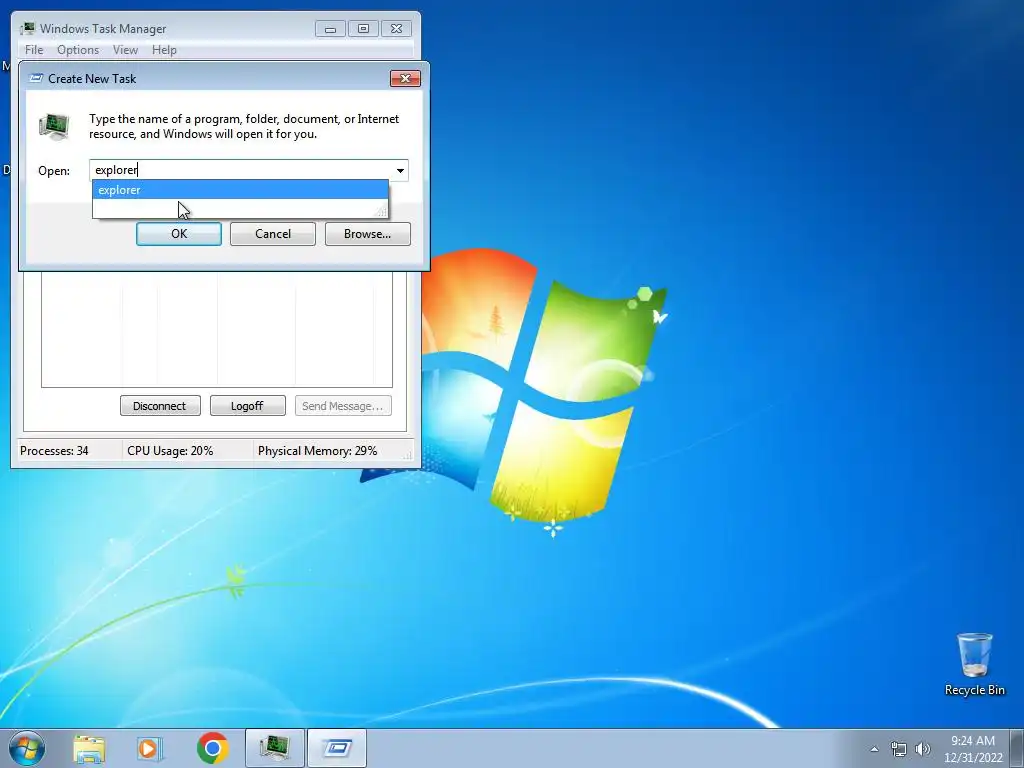Click OK in the Create New Task dialog
Image resolution: width=1024 pixels, height=768 pixels.
[x=178, y=234]
